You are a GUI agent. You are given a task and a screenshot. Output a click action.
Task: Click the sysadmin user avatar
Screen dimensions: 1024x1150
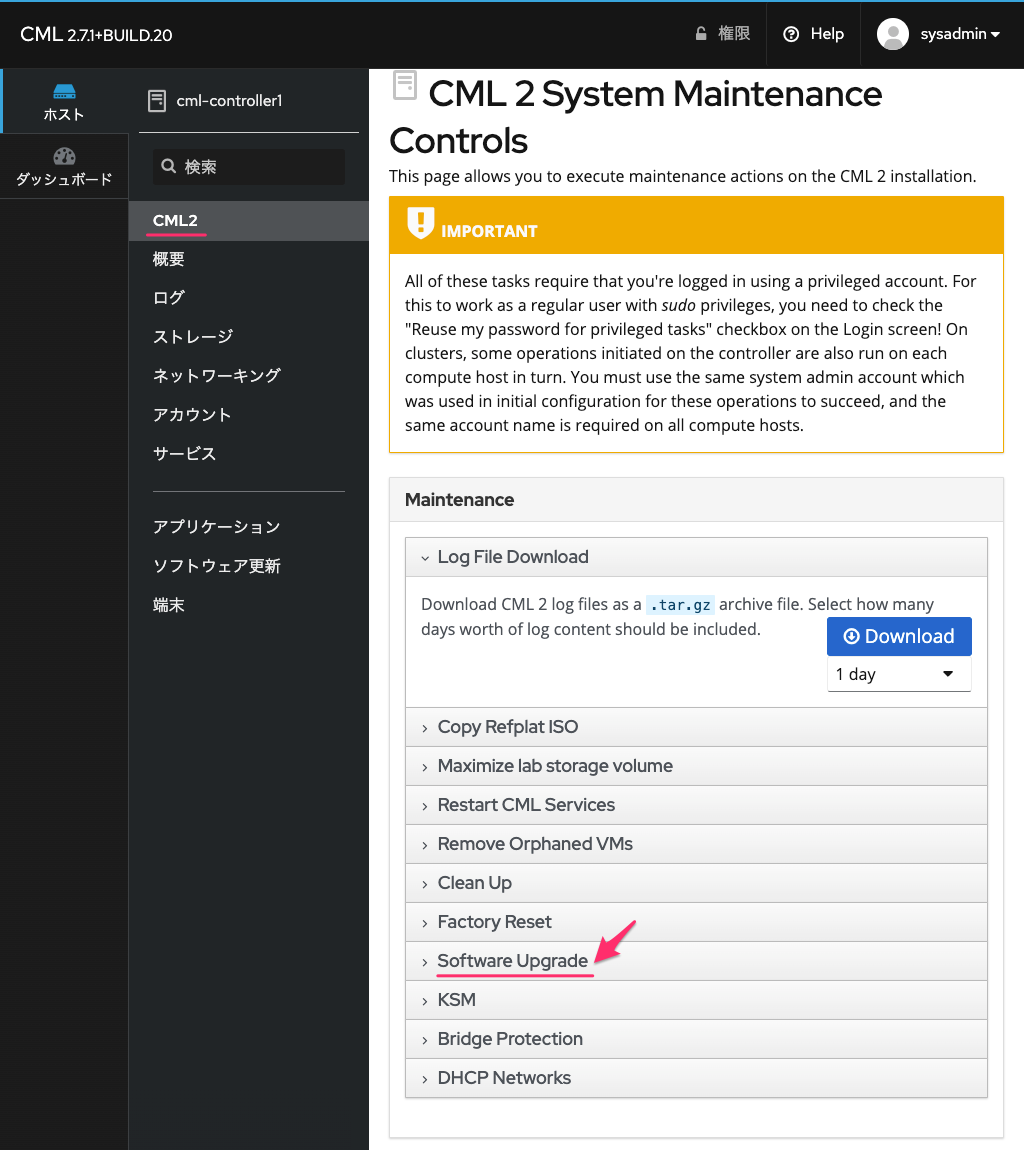[x=893, y=34]
